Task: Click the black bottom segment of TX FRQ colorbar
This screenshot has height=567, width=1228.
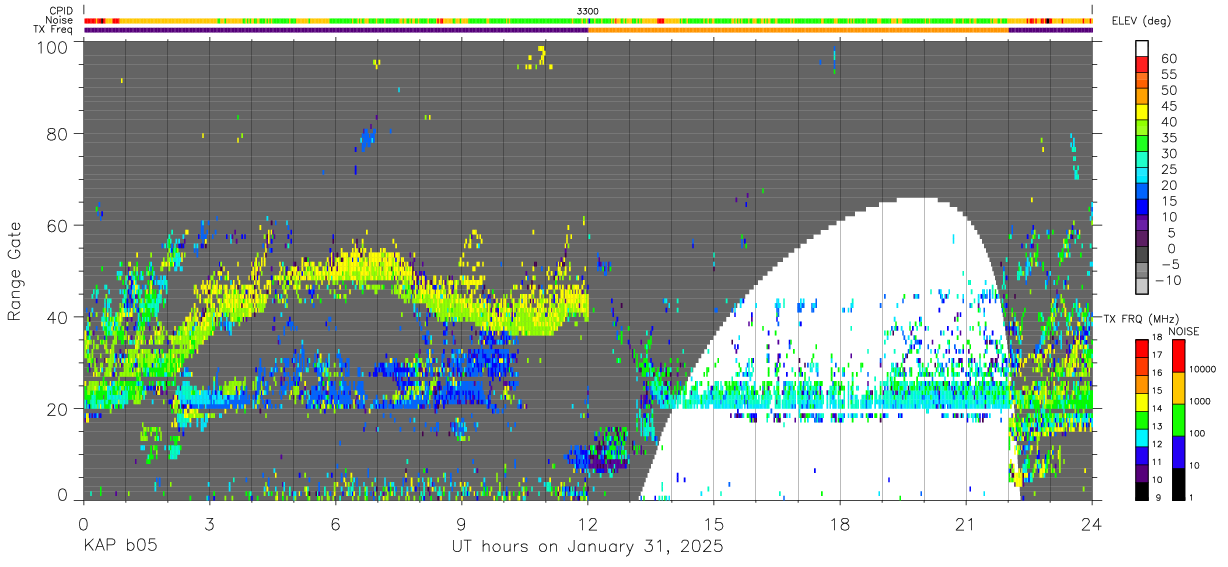Action: [x=1141, y=490]
